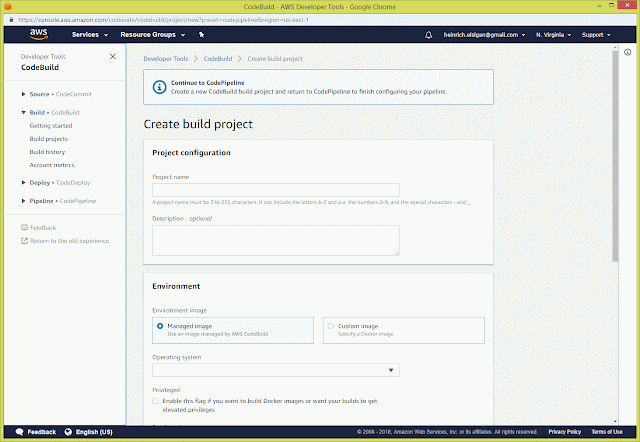The width and height of the screenshot is (640, 442).
Task: Click the CodeBuild sidebar heading
Action: [x=40, y=67]
